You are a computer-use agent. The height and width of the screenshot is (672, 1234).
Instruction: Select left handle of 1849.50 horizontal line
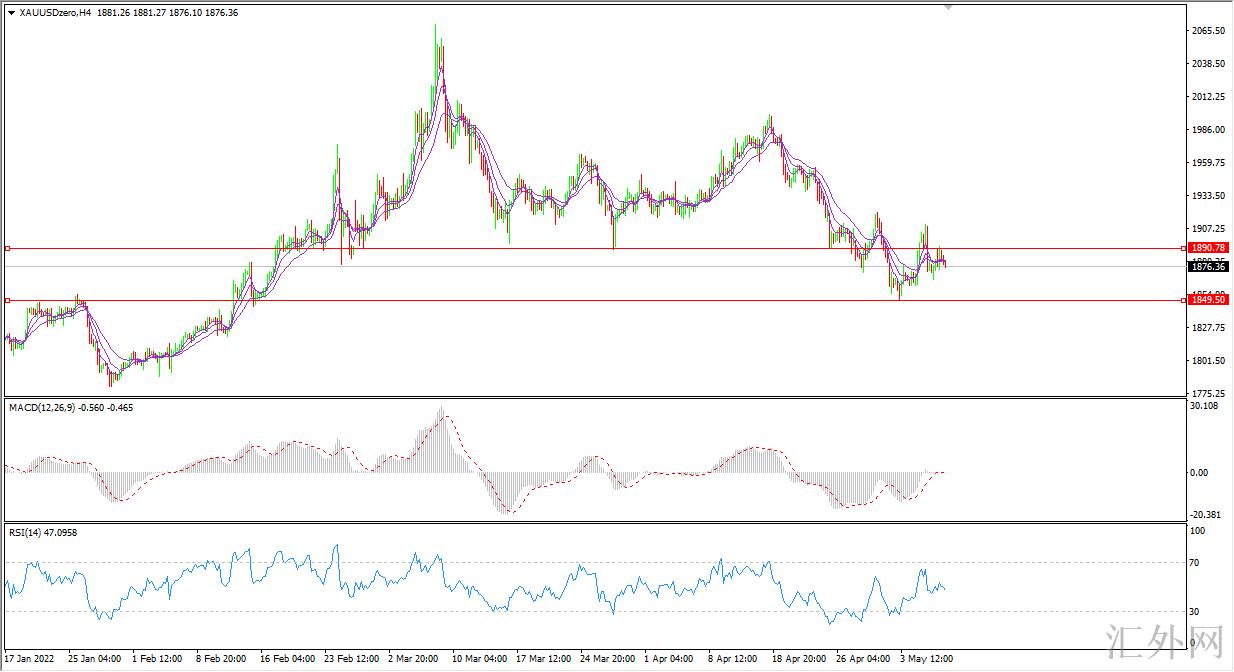click(8, 300)
